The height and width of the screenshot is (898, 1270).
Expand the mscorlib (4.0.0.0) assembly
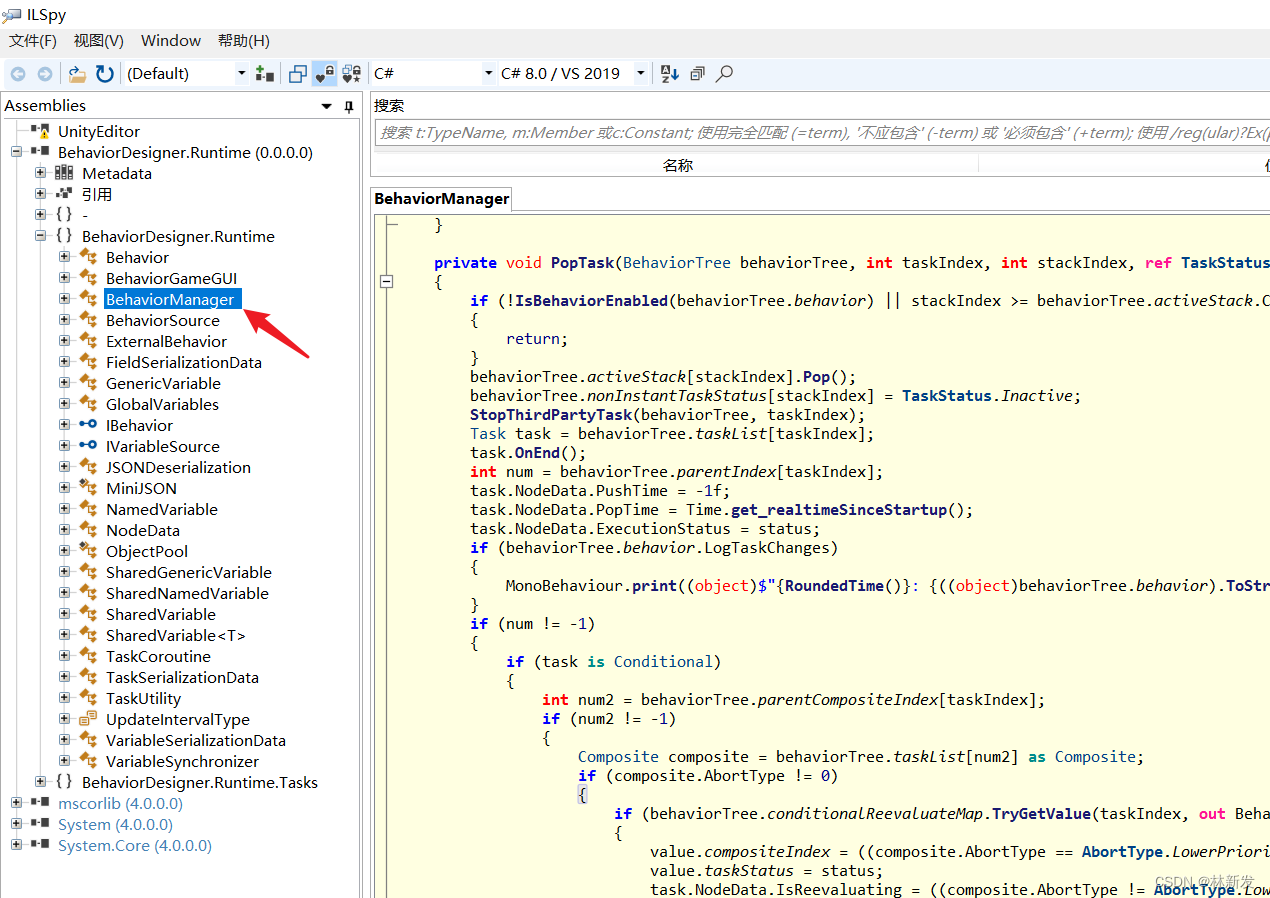tap(17, 803)
